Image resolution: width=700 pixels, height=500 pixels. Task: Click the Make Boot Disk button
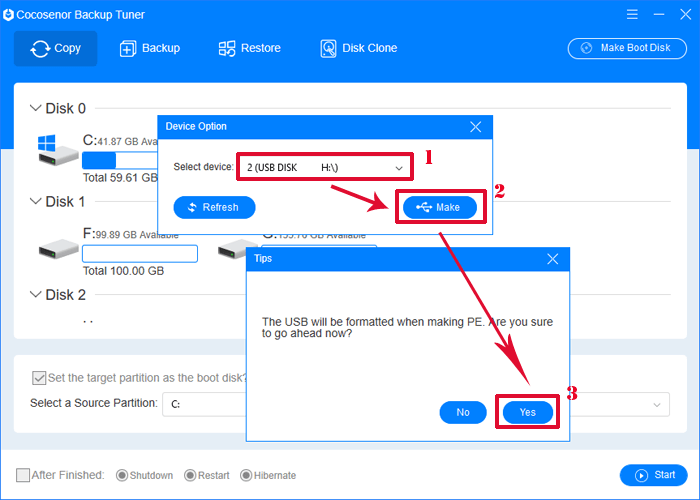click(x=627, y=48)
